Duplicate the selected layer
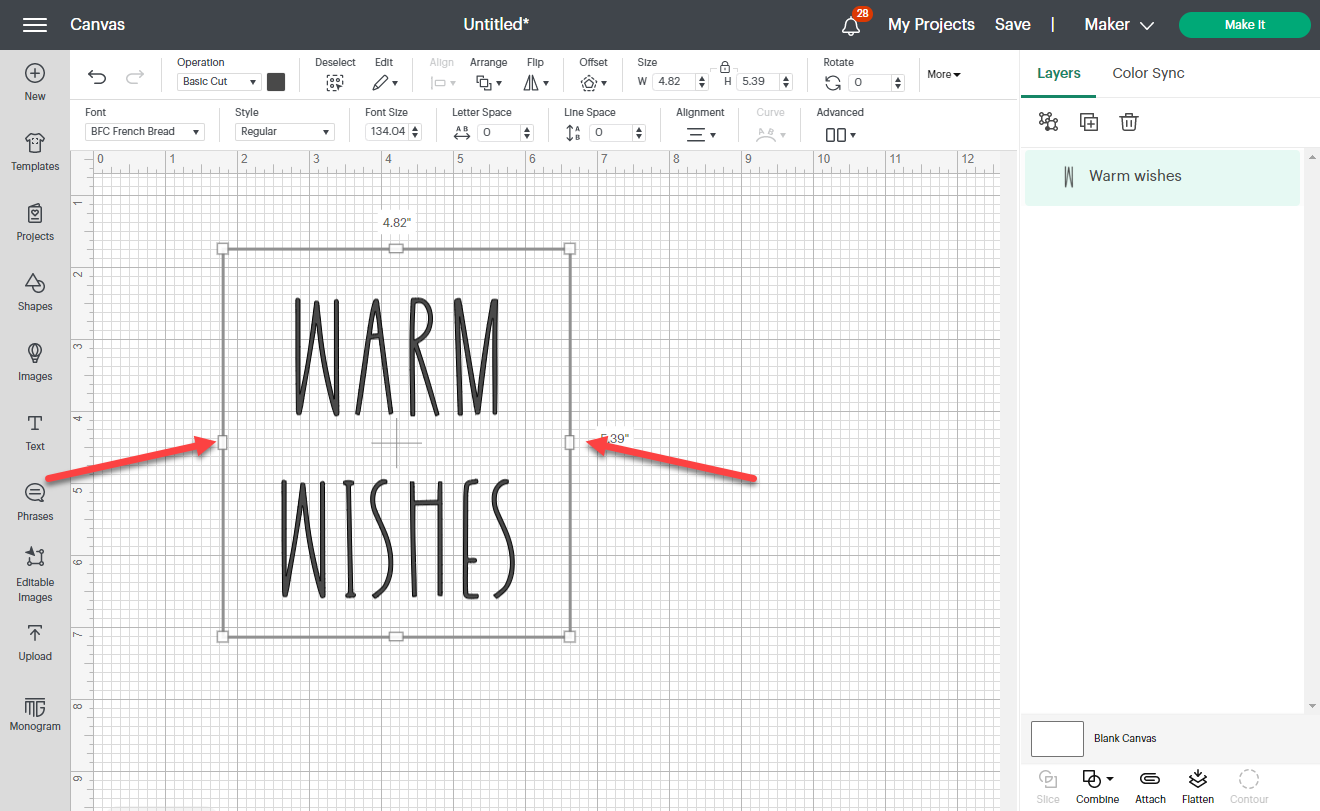 [1088, 121]
